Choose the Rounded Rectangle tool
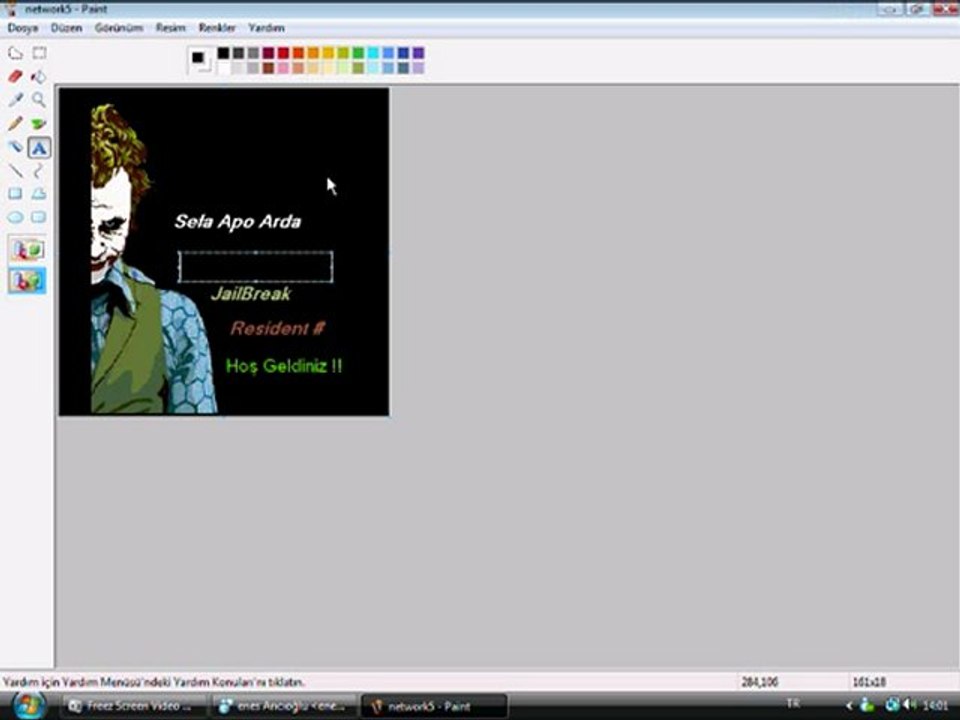960x720 pixels. 39,217
